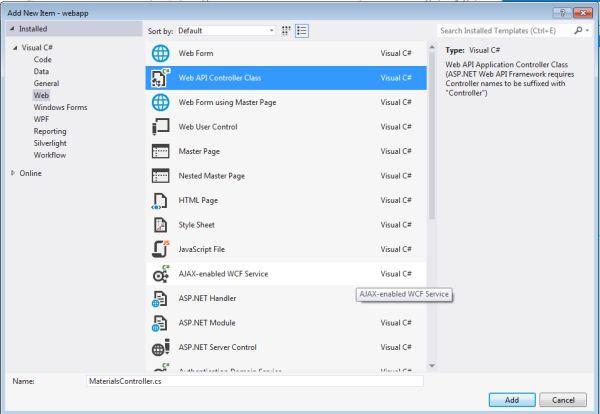The height and width of the screenshot is (414, 600).
Task: Select the Code category
Action: click(x=42, y=60)
